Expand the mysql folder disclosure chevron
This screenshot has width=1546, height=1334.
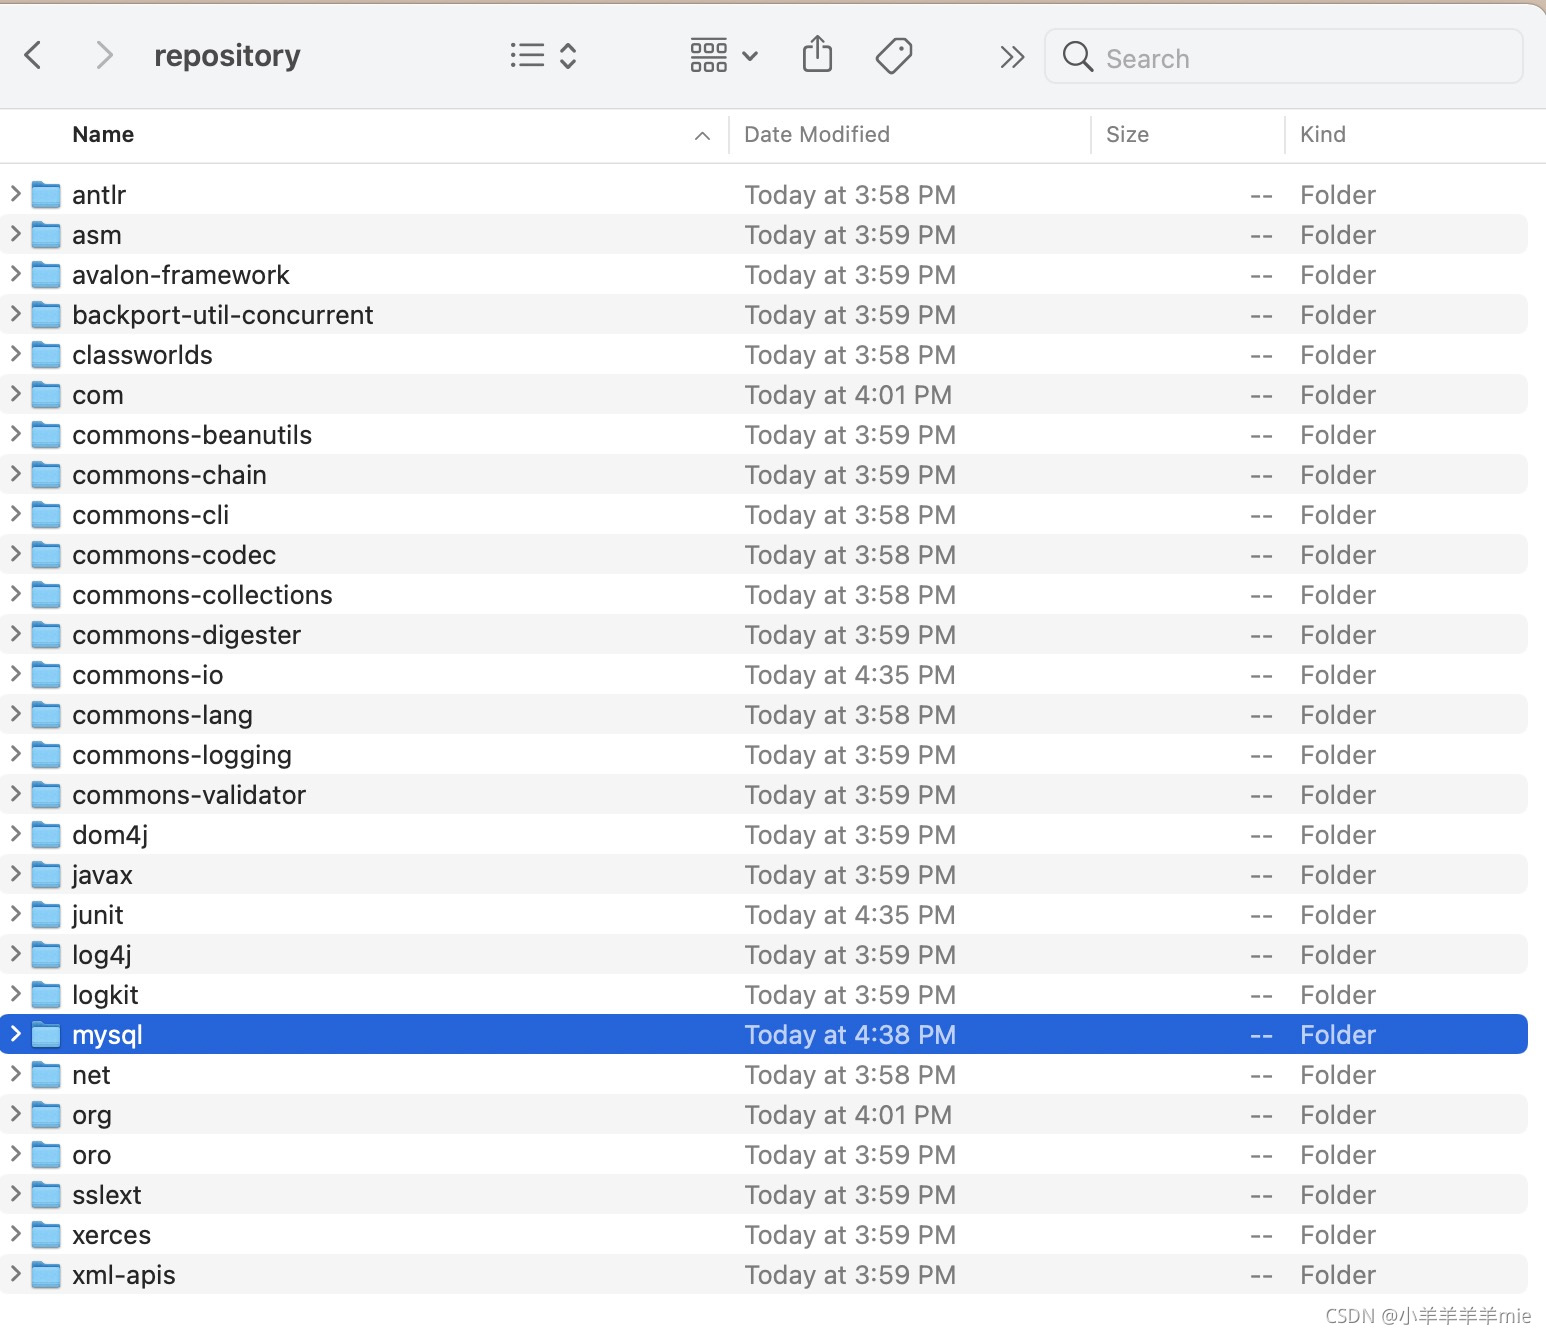[15, 1033]
